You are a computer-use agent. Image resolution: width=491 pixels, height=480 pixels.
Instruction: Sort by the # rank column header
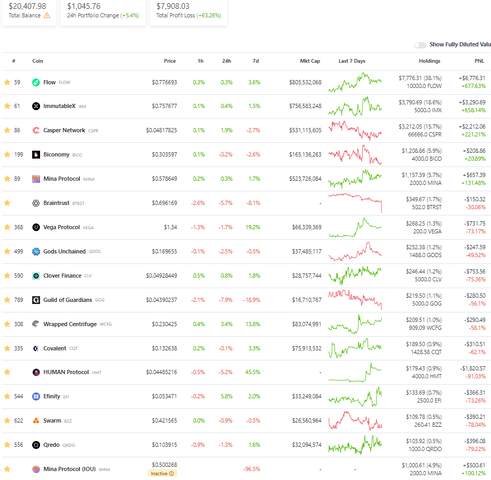(14, 61)
